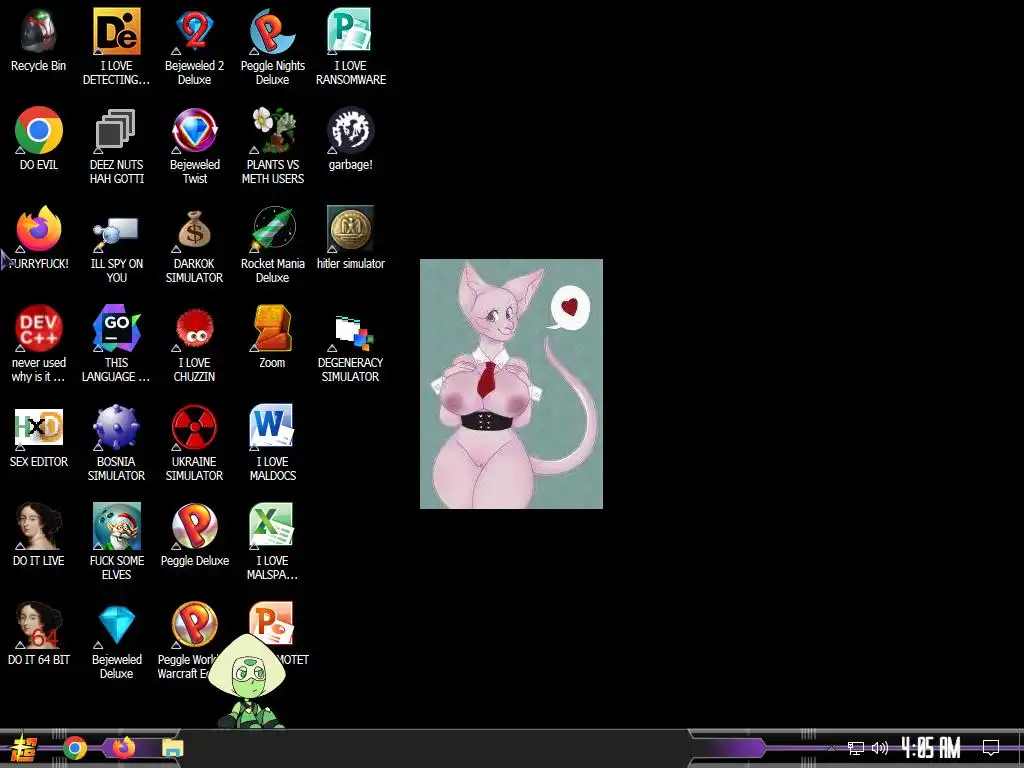Launch the 'PLANTS VS METH USERS' game shortcut
The image size is (1024, 768).
coord(272,131)
